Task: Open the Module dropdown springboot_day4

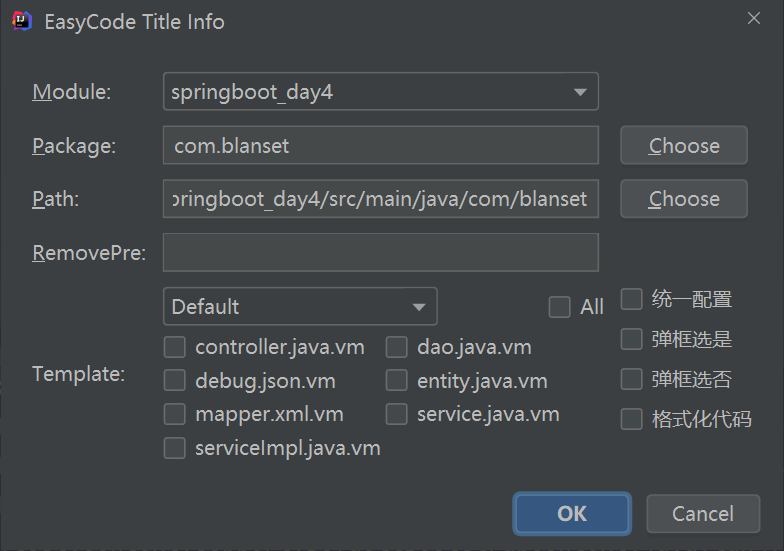Action: [380, 92]
